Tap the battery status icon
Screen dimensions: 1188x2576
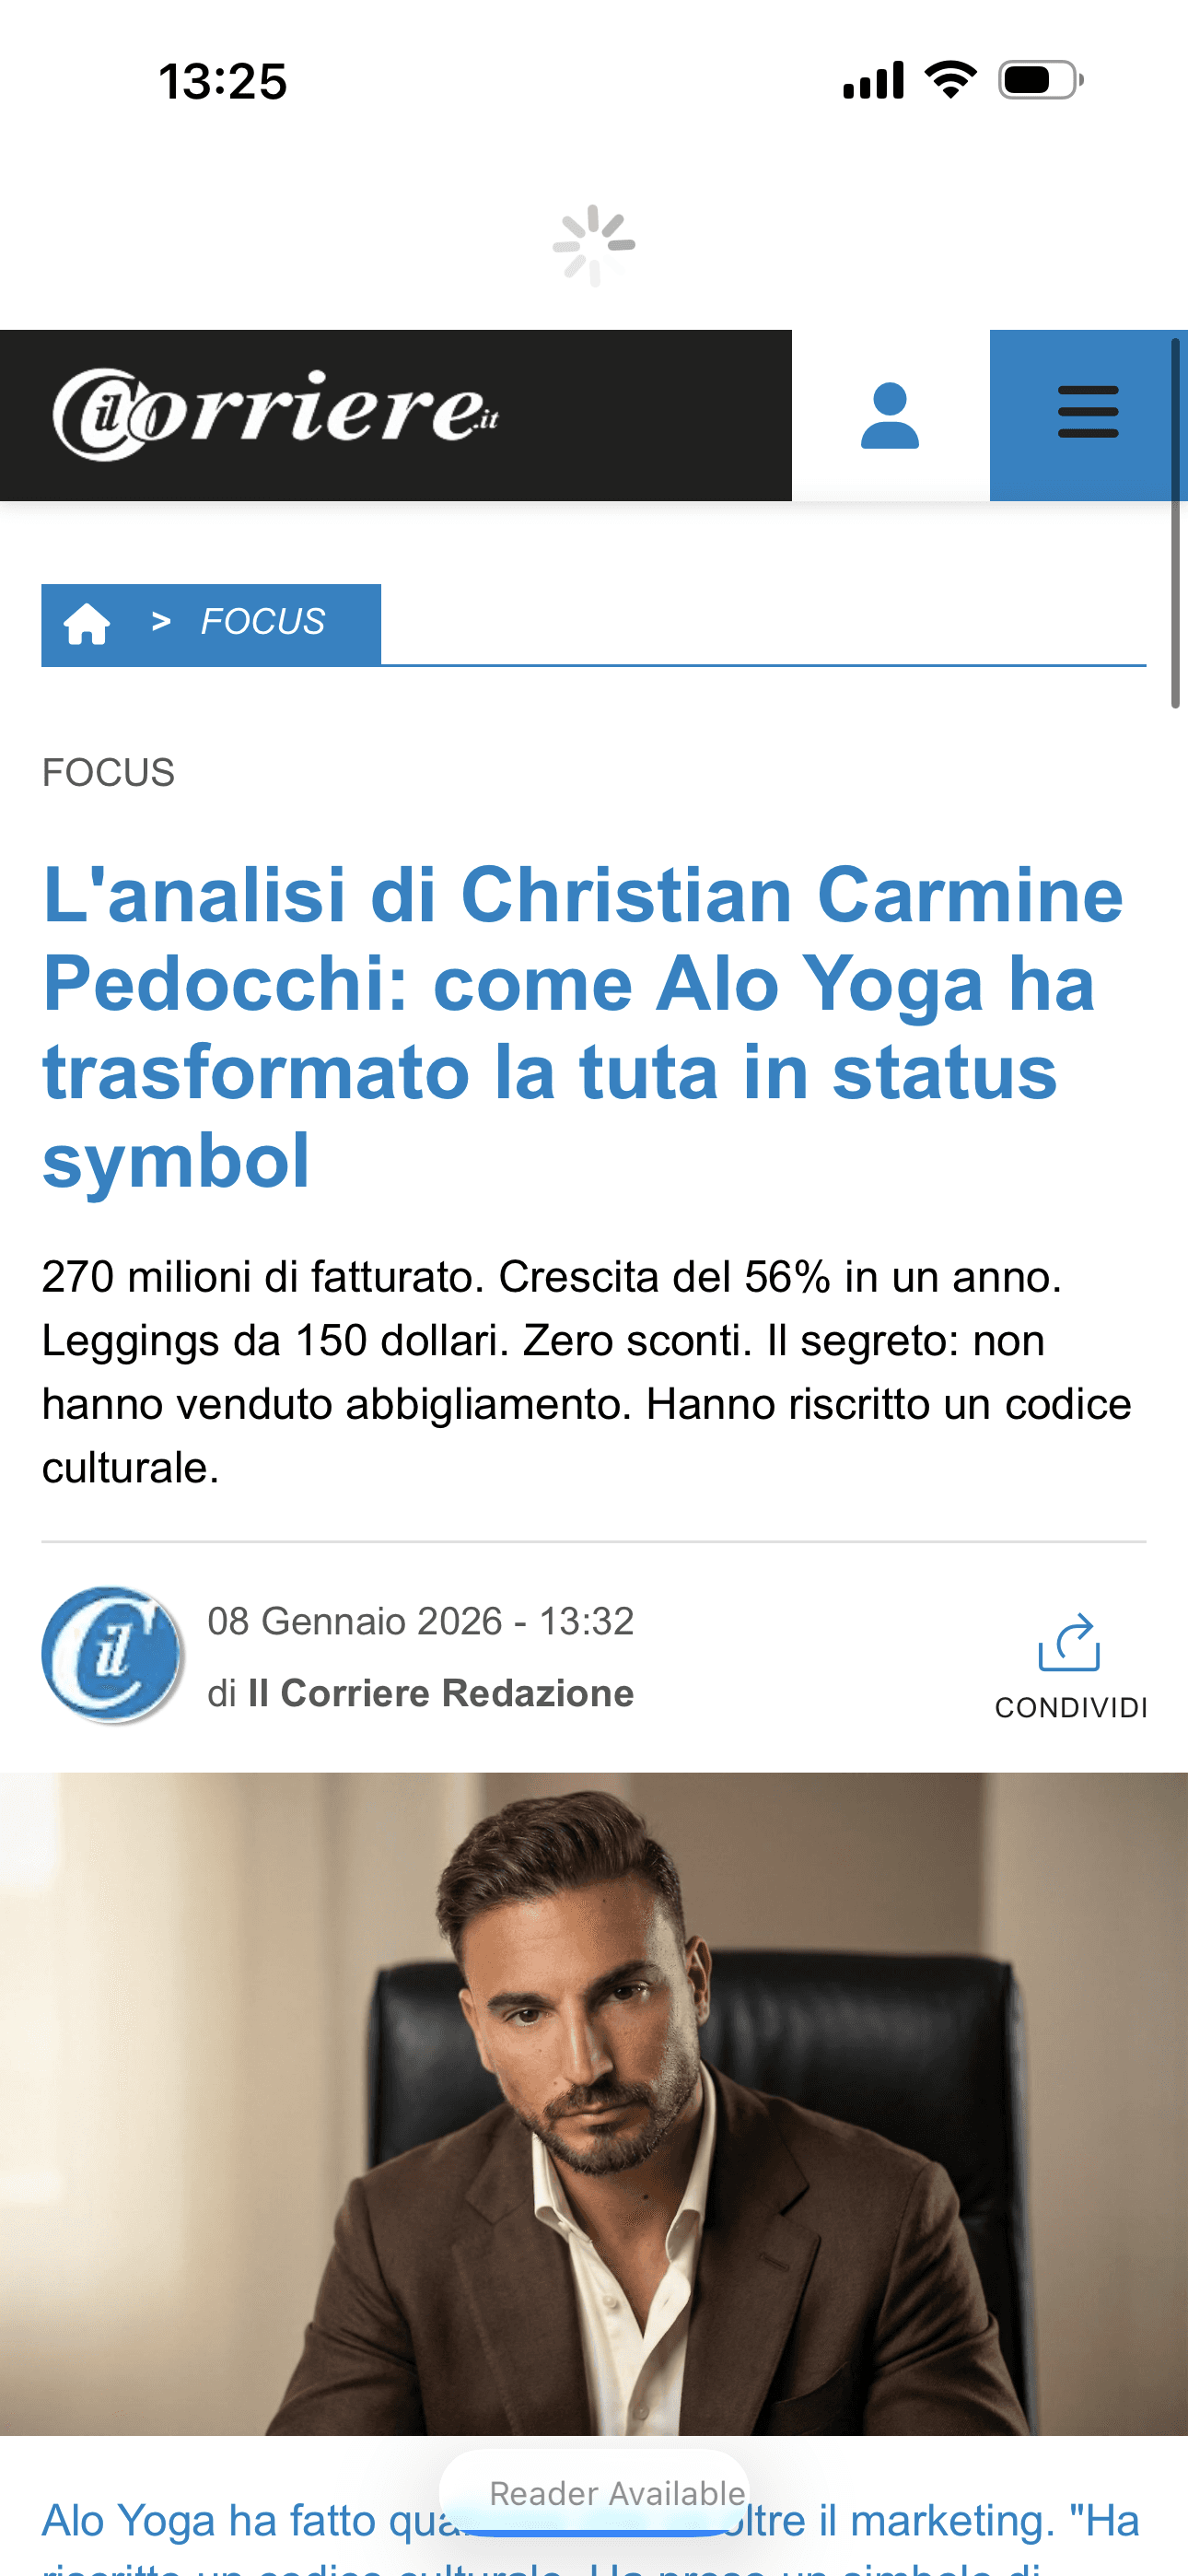[1041, 80]
